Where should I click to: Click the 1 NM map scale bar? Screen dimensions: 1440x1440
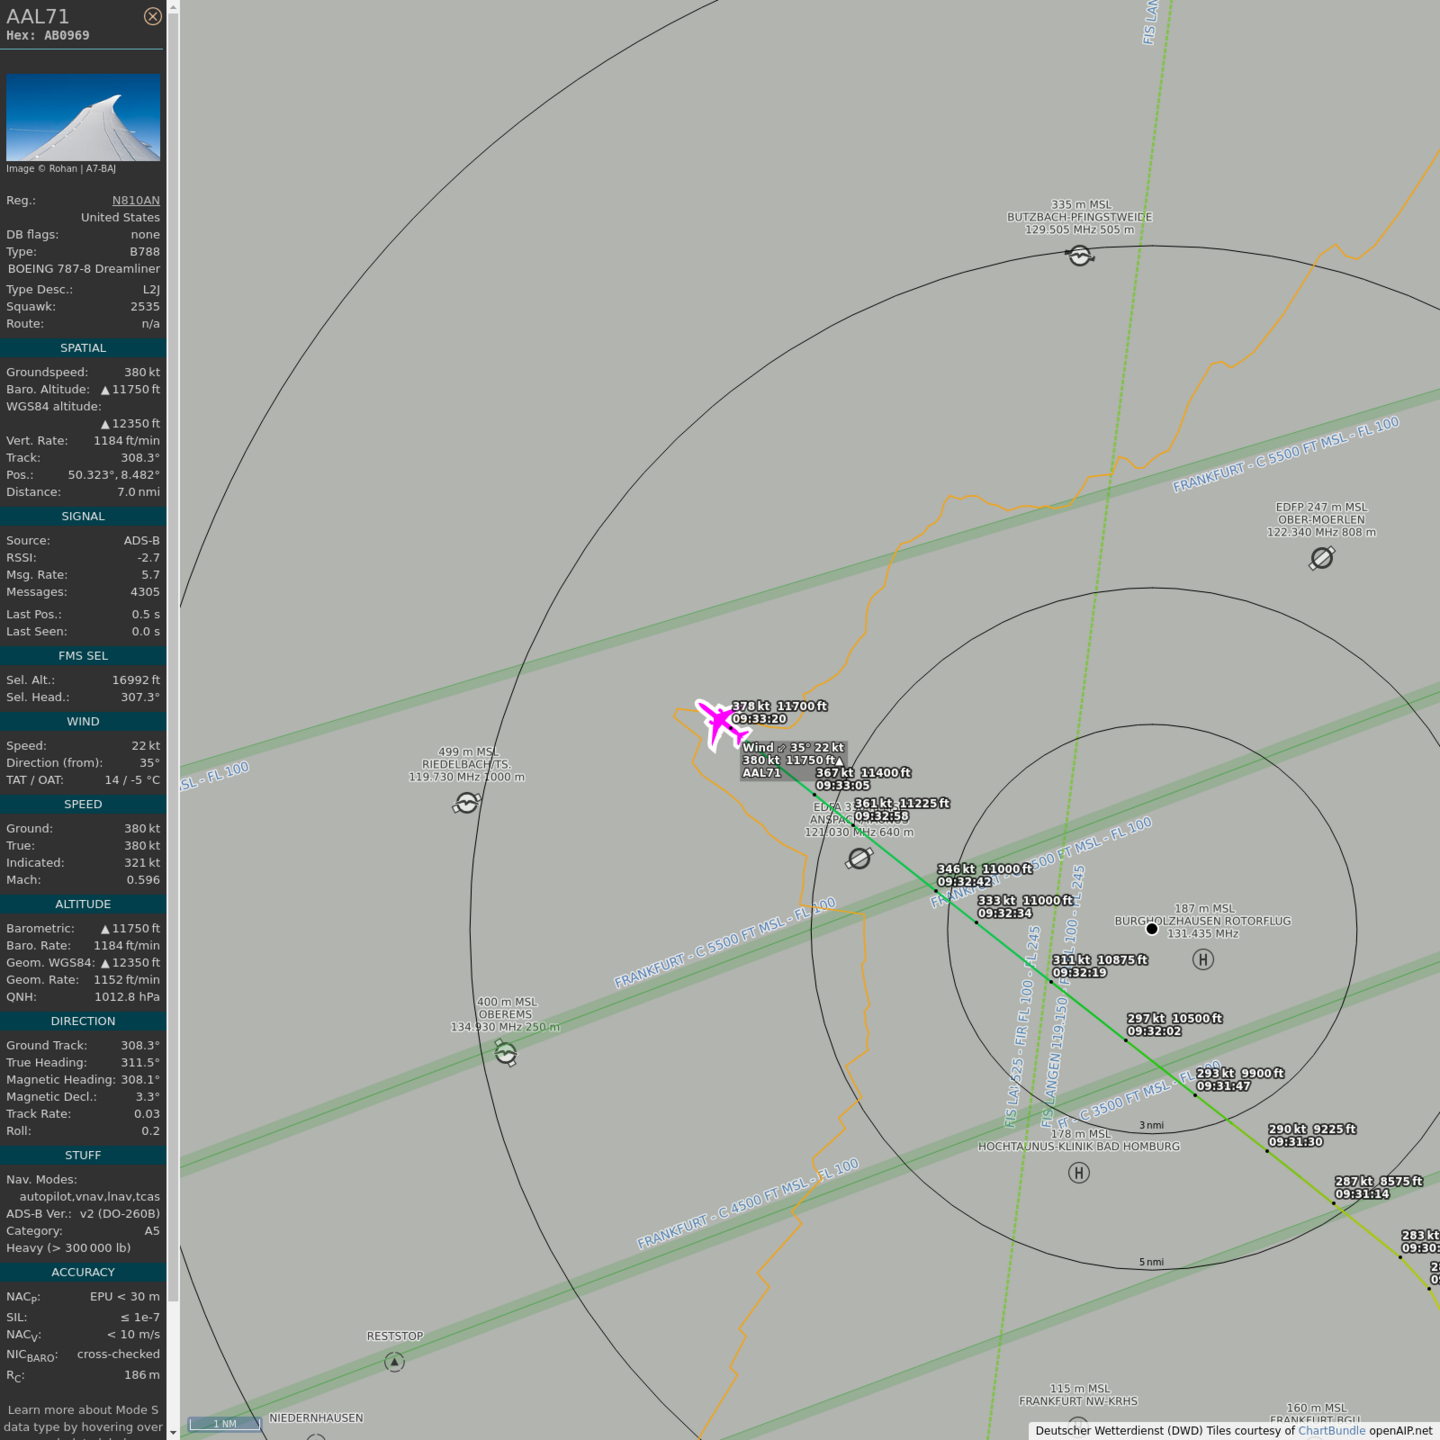click(225, 1424)
